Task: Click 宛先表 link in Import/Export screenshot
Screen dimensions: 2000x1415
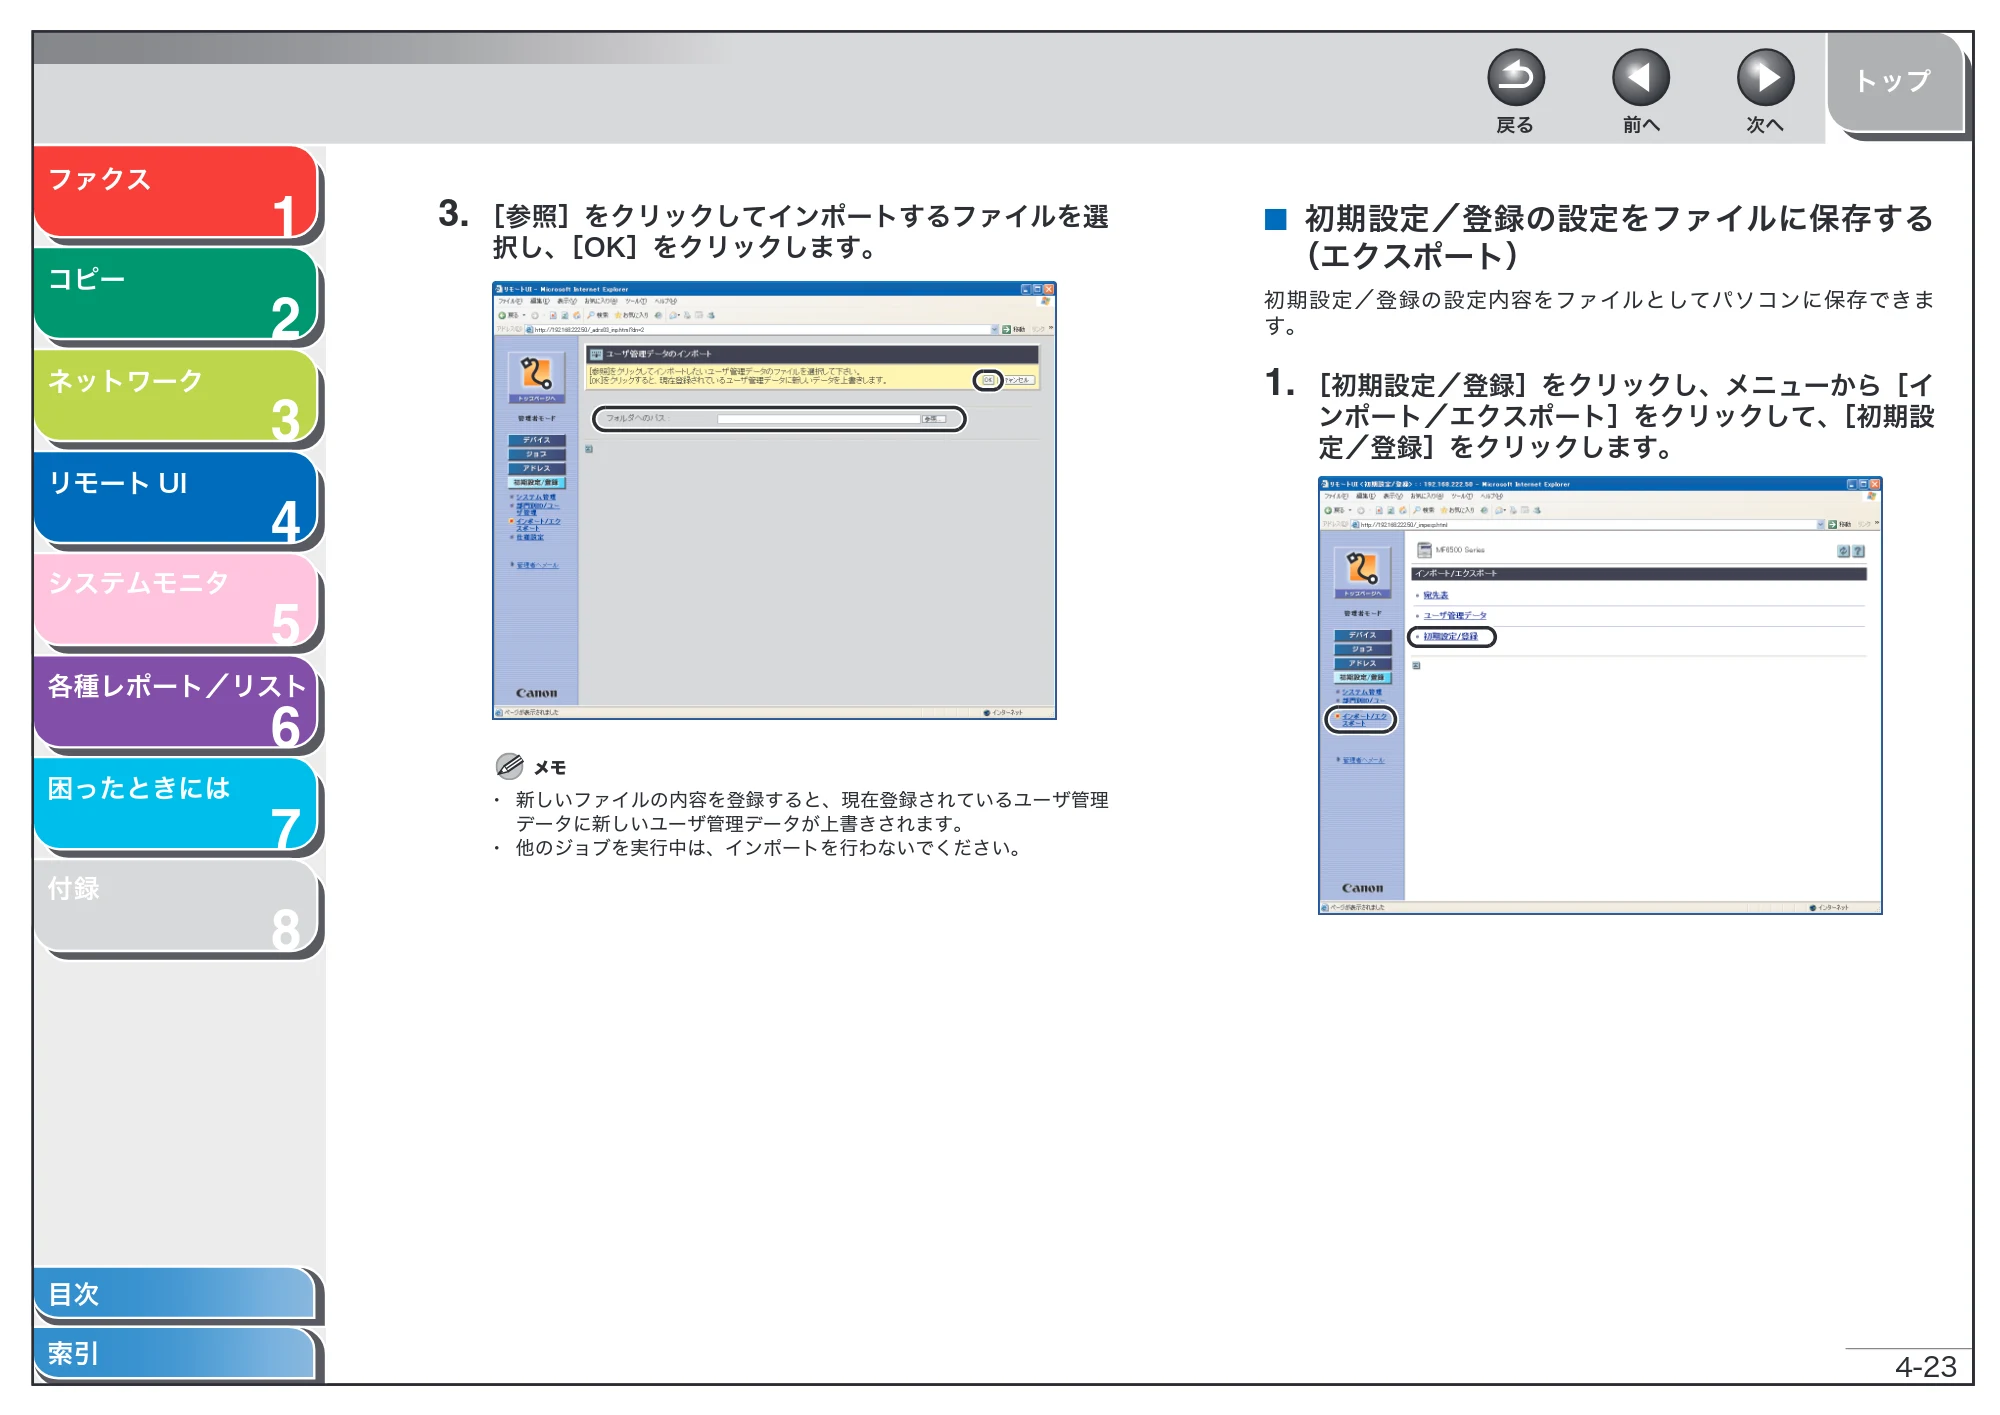Action: tap(1435, 596)
